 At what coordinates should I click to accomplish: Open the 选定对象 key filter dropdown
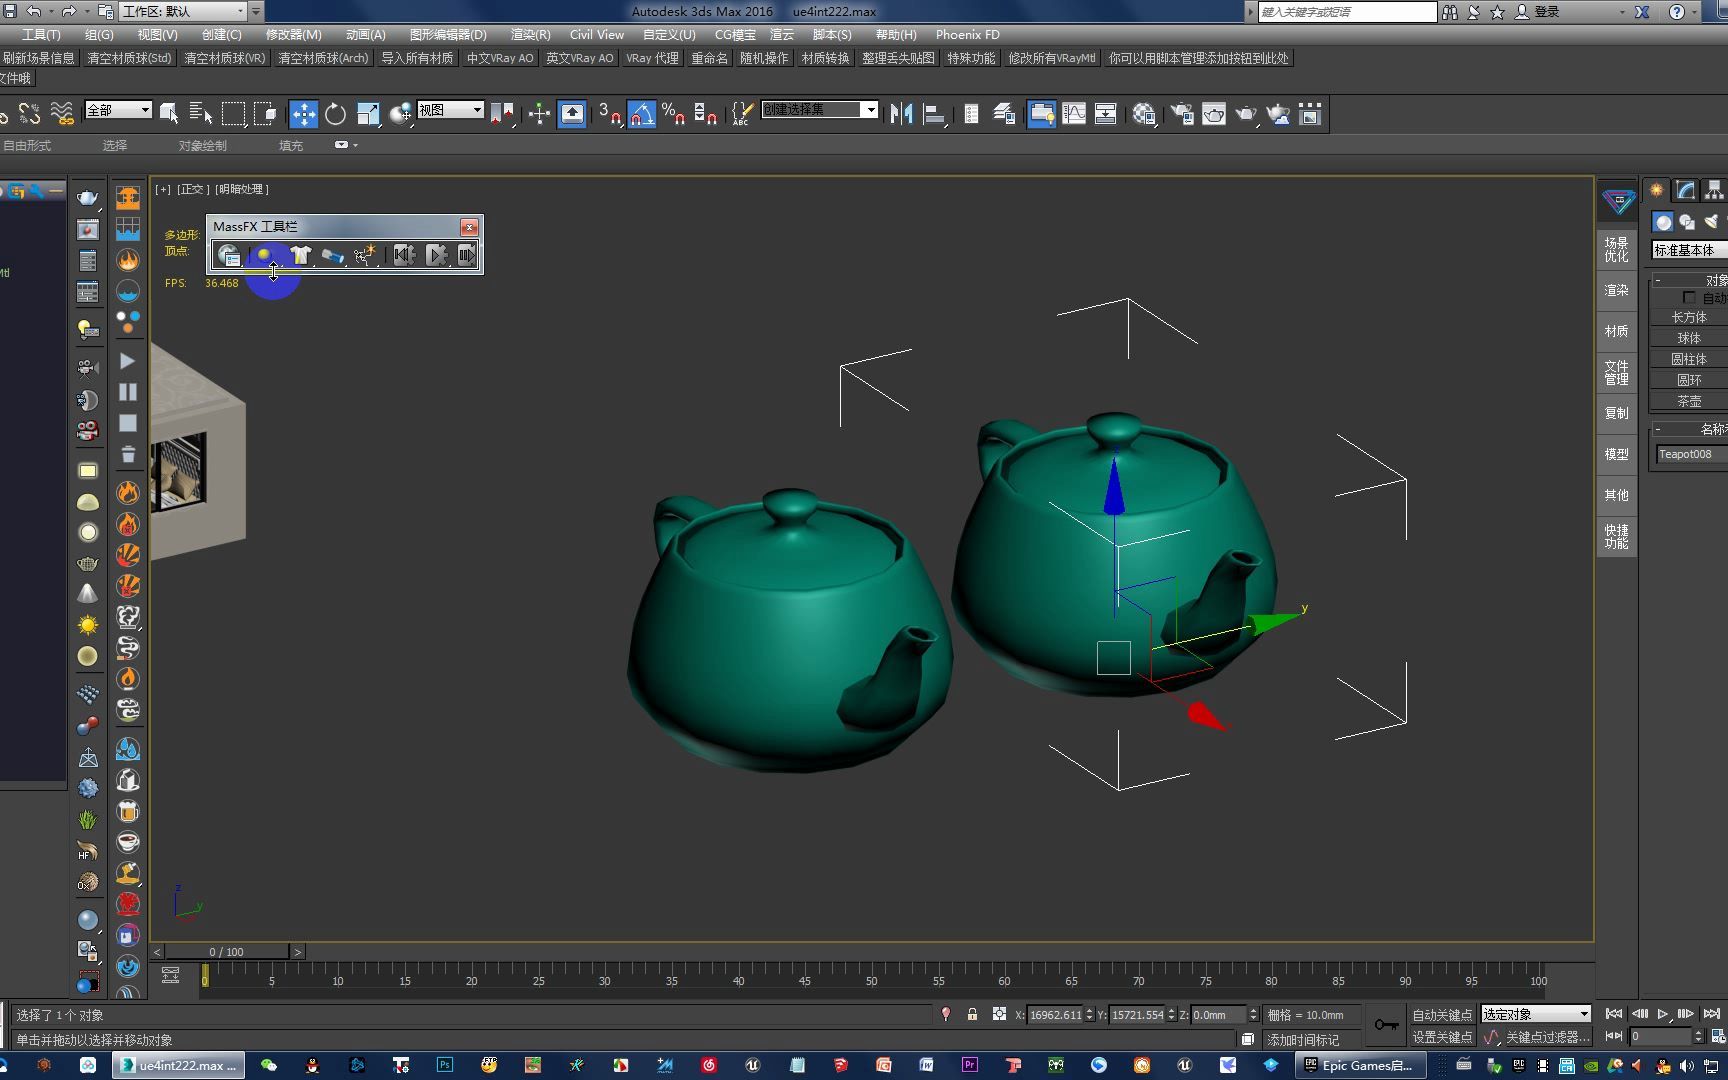point(1535,1014)
